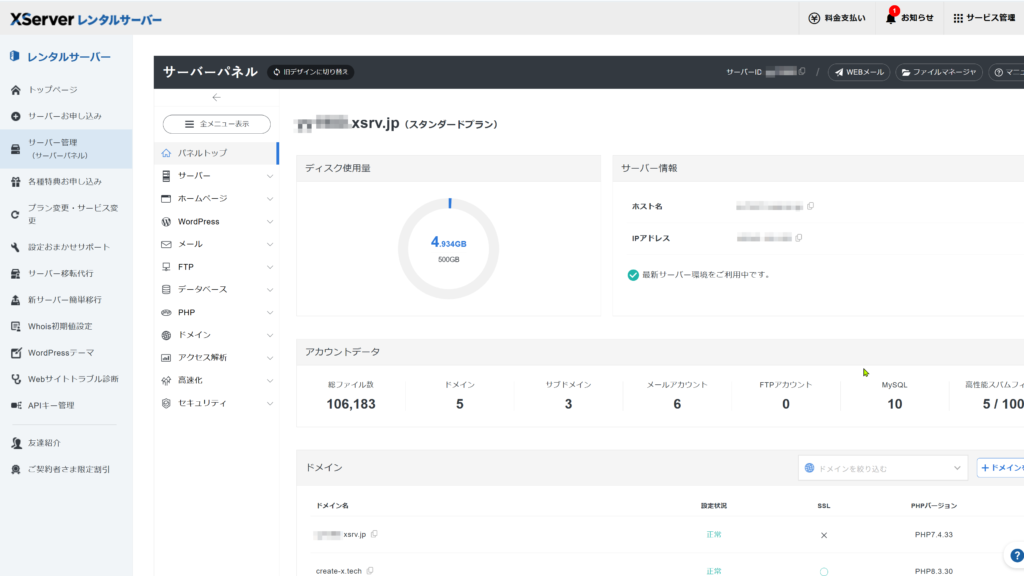1024x576 pixels.
Task: Click the レンタルサーバー sidebar heading
Action: [60, 57]
